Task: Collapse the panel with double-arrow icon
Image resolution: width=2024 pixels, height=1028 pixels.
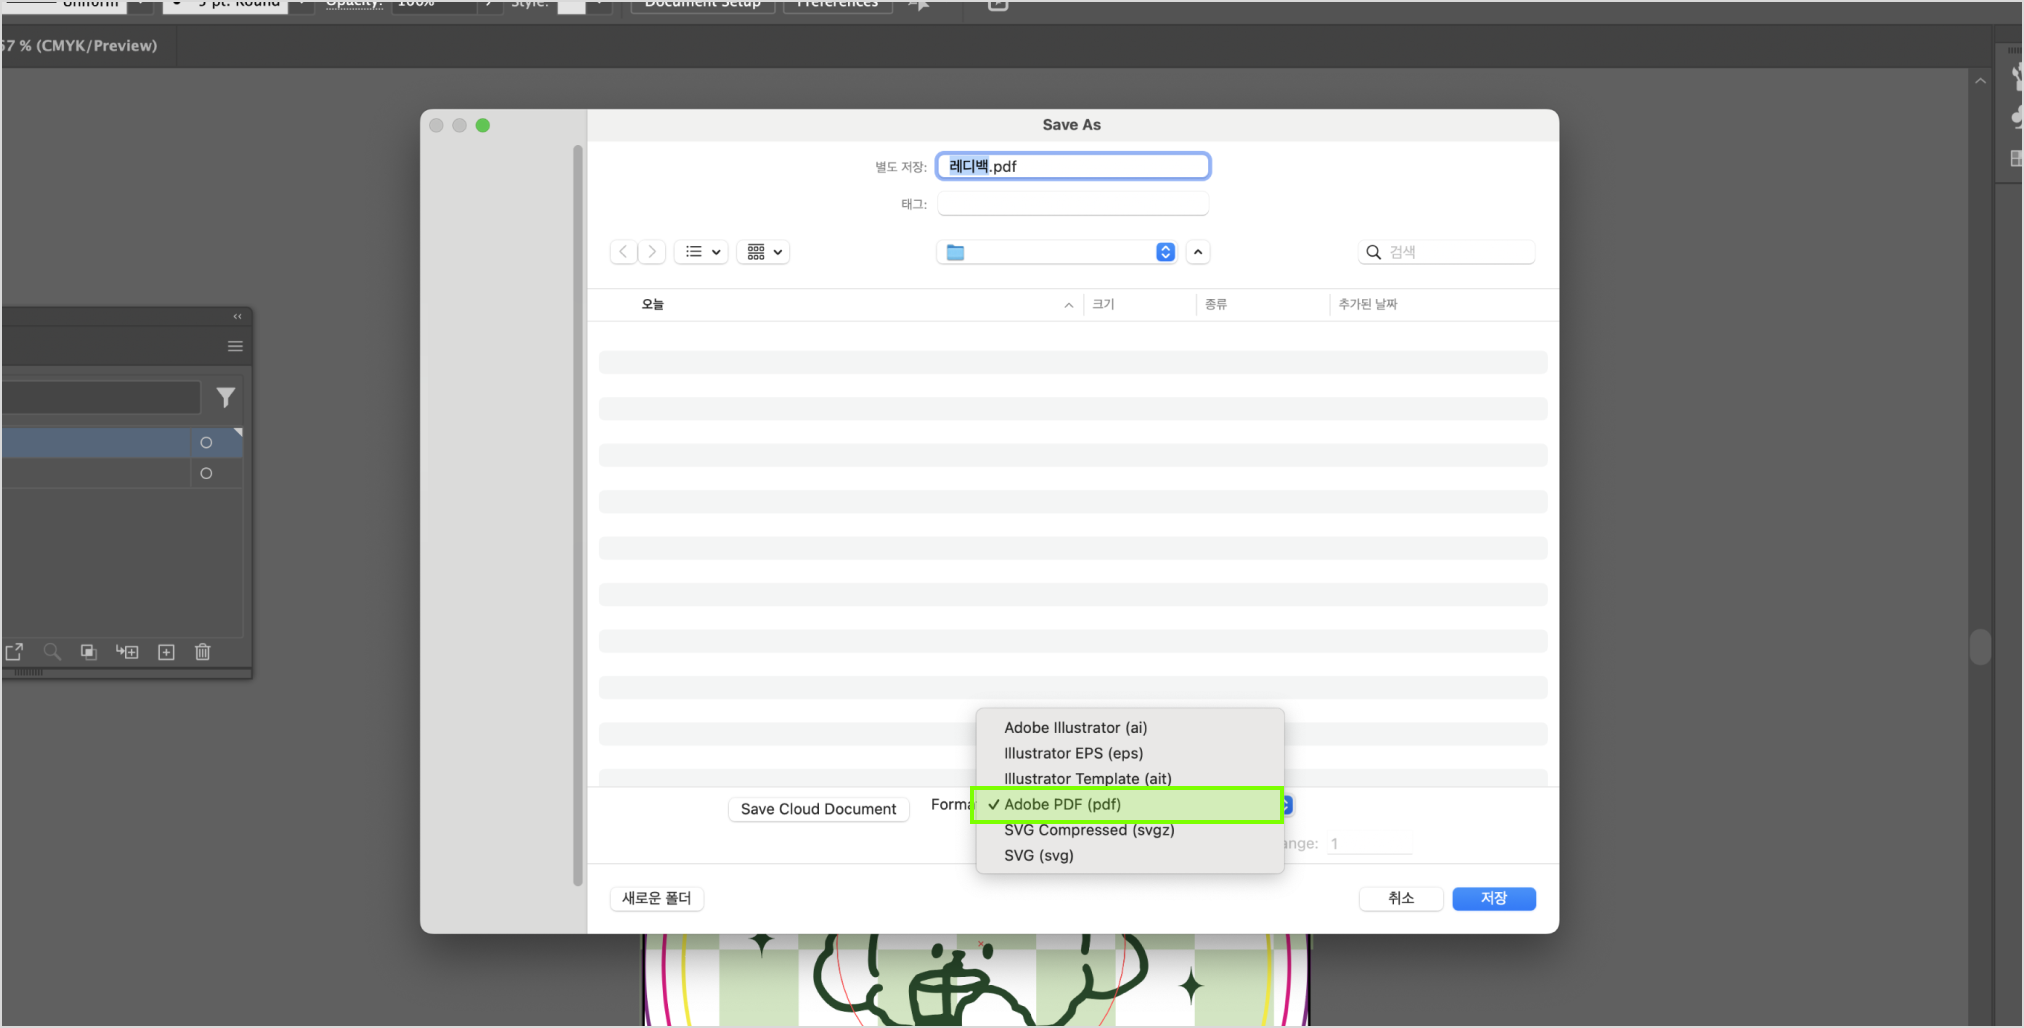Action: pos(237,316)
